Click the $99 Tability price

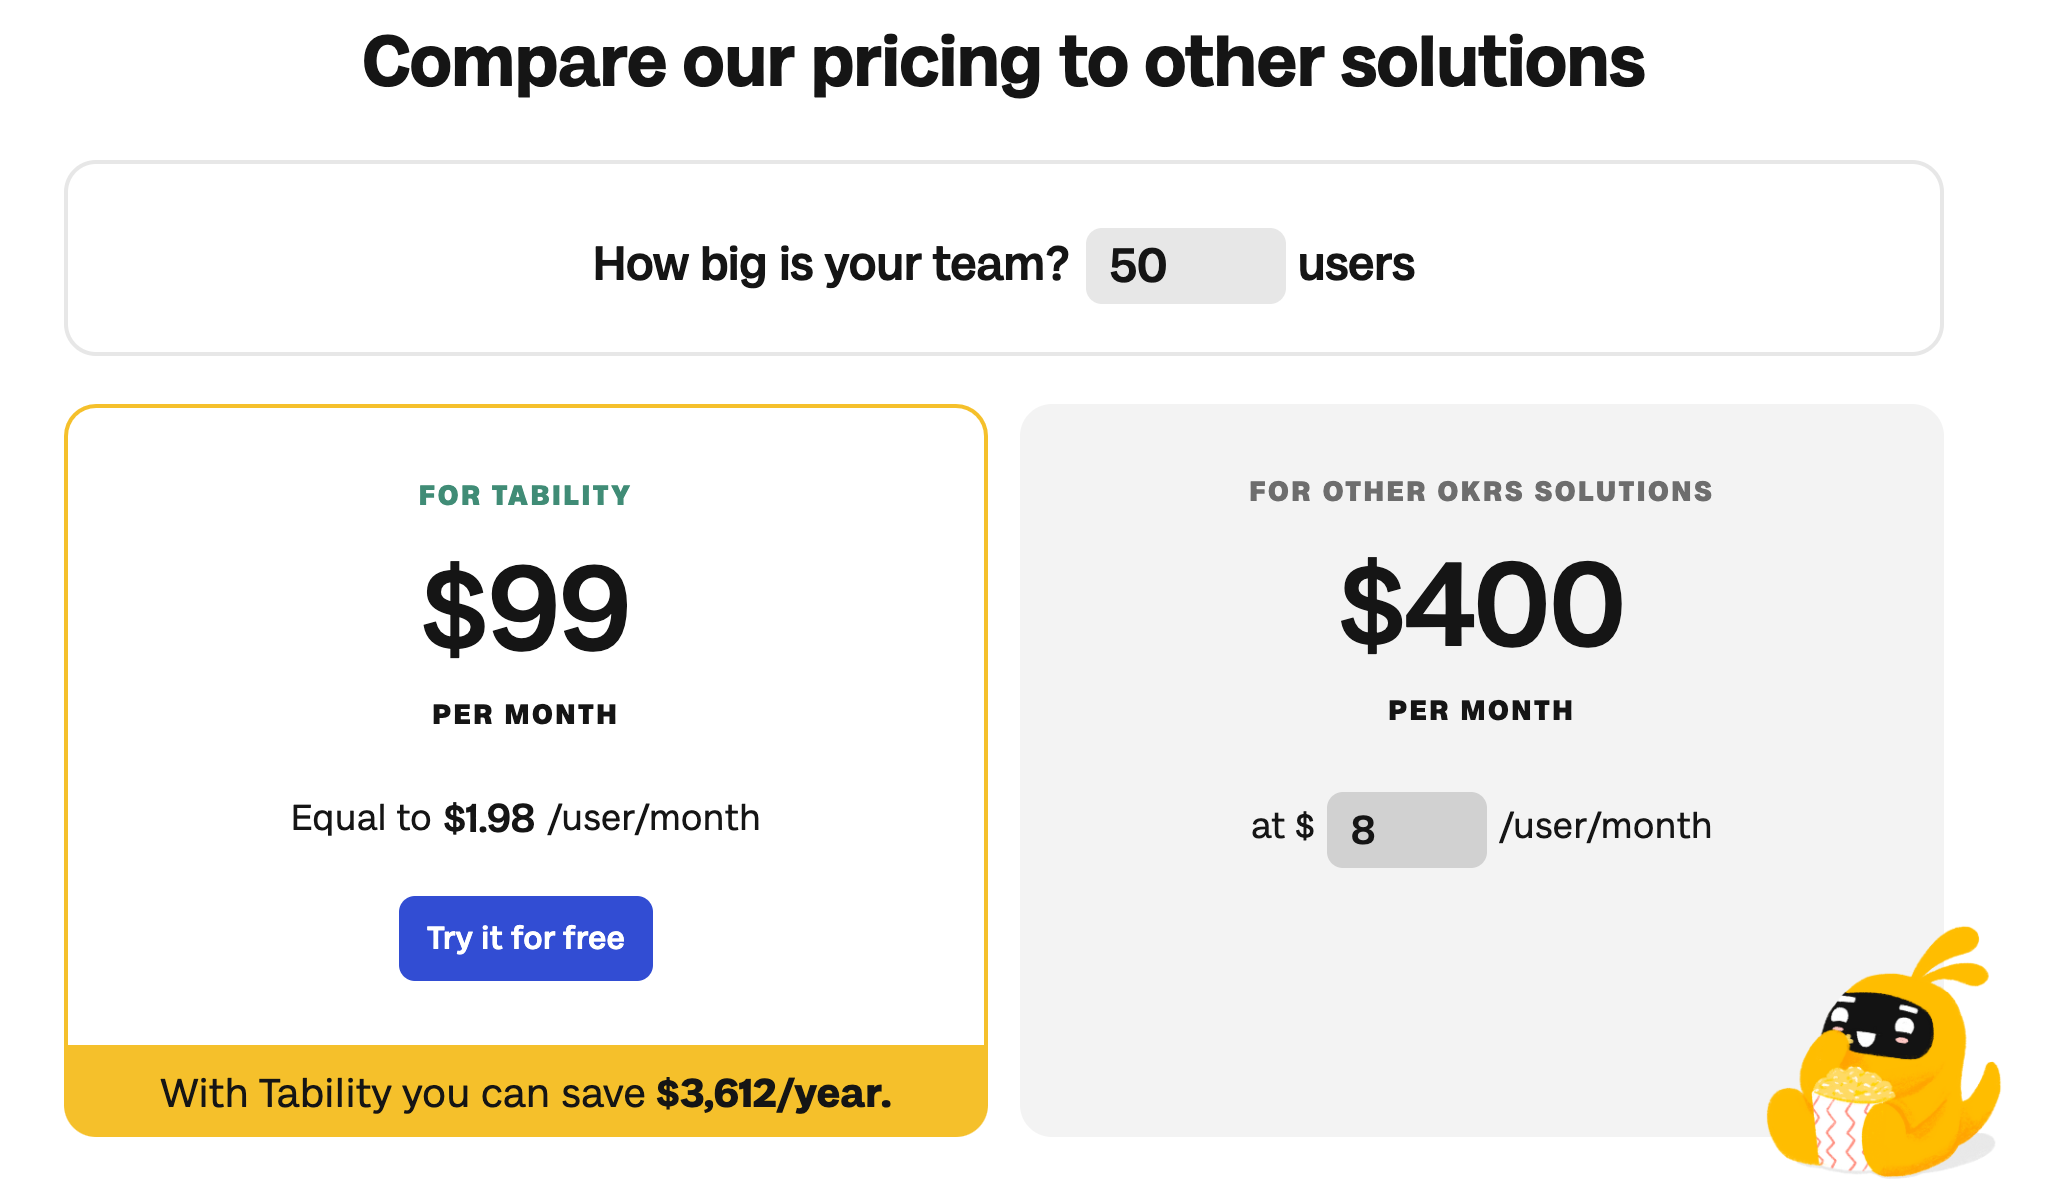pyautogui.click(x=526, y=607)
